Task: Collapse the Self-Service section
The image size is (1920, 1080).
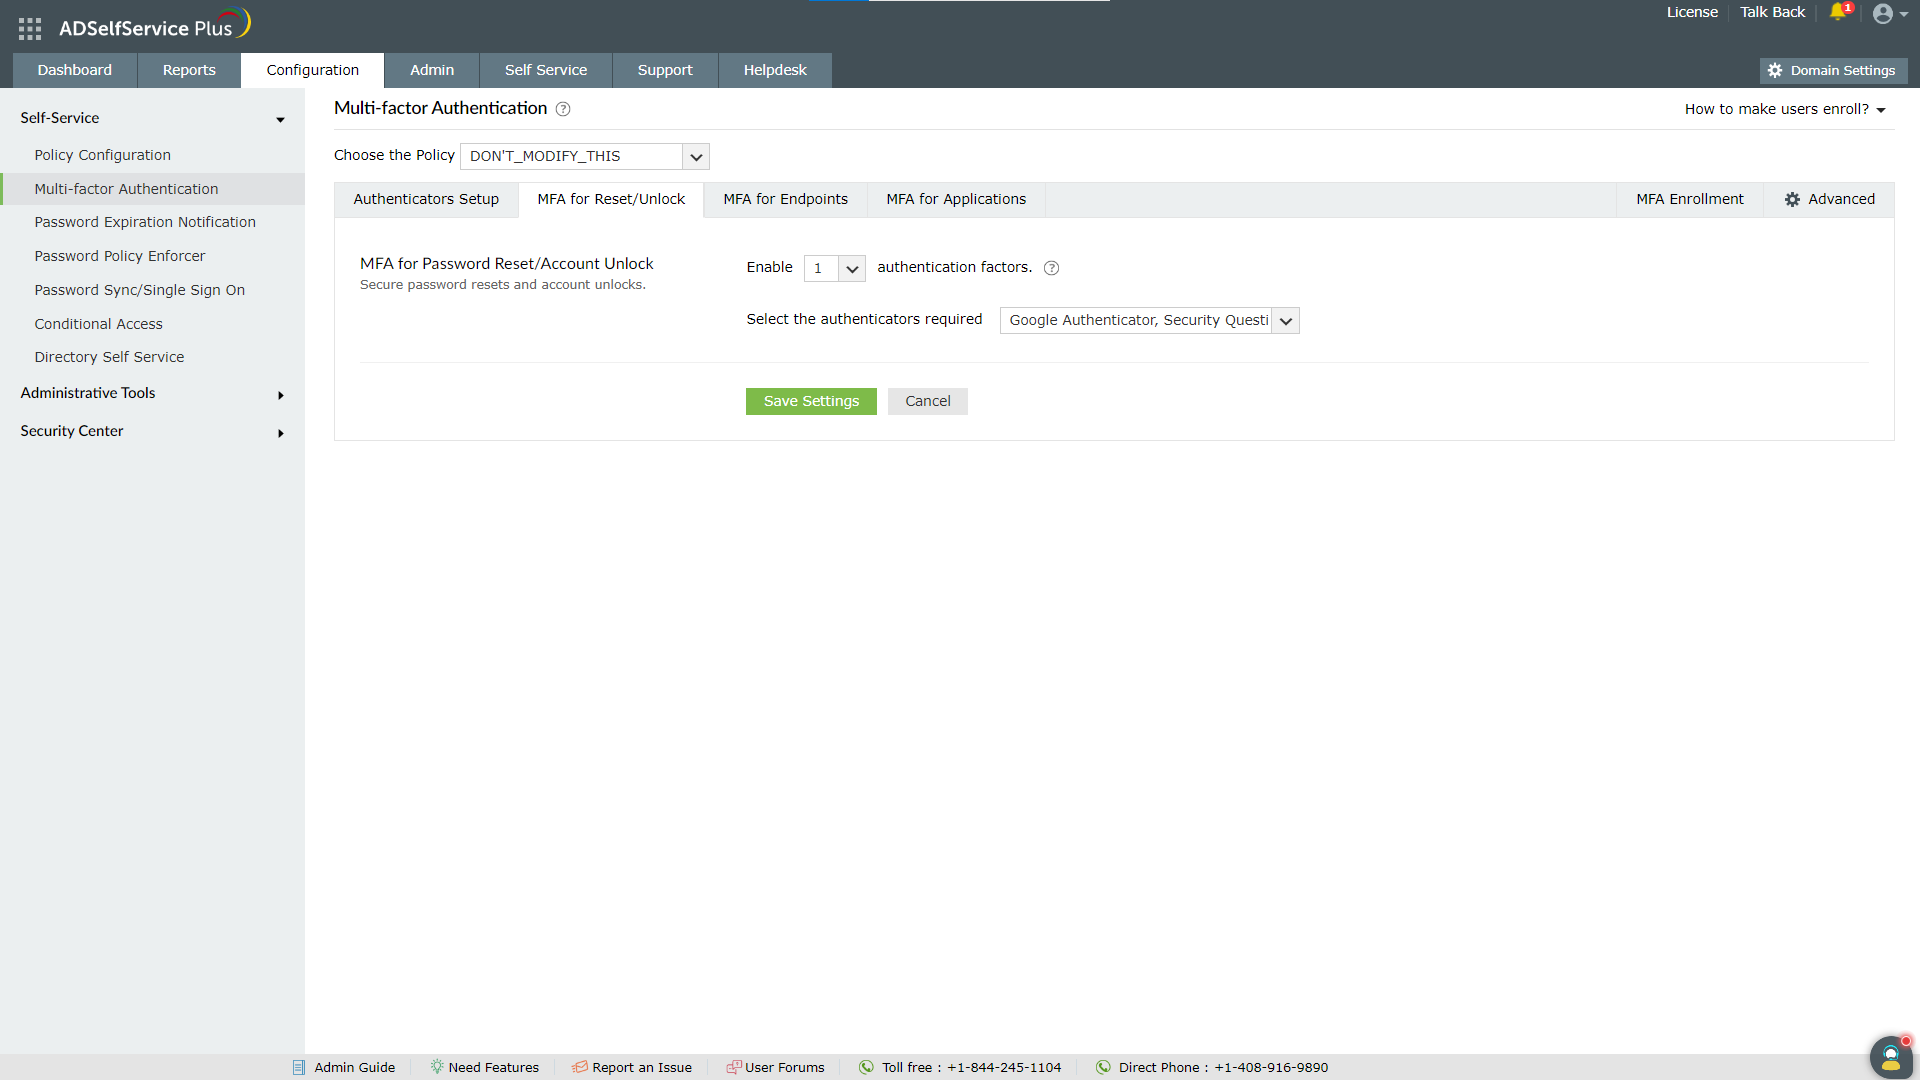Action: tap(281, 120)
